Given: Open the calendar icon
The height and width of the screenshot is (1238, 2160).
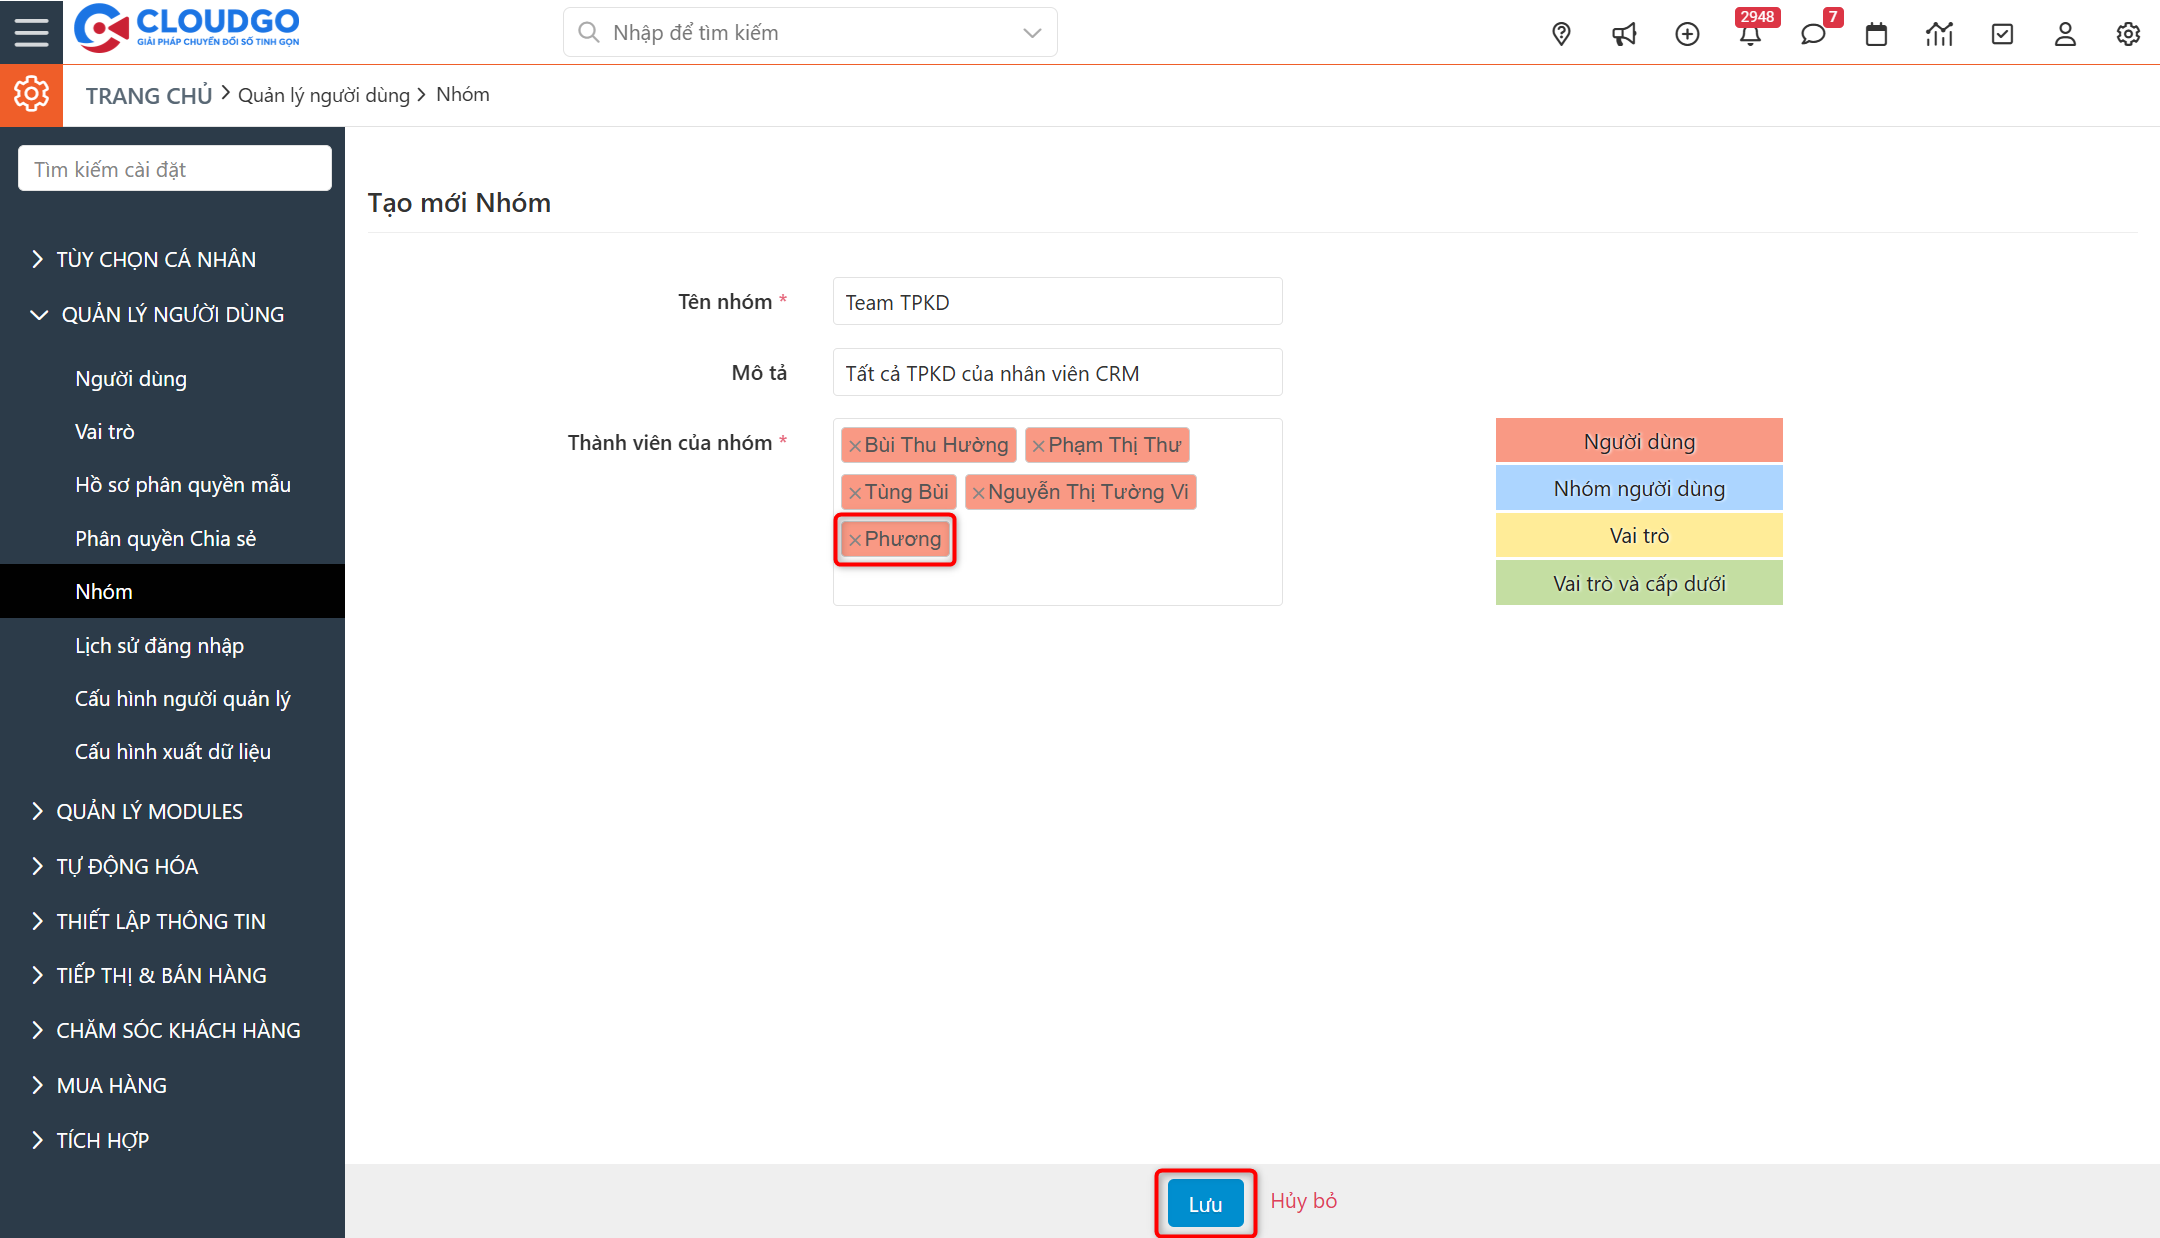Looking at the screenshot, I should (1876, 34).
